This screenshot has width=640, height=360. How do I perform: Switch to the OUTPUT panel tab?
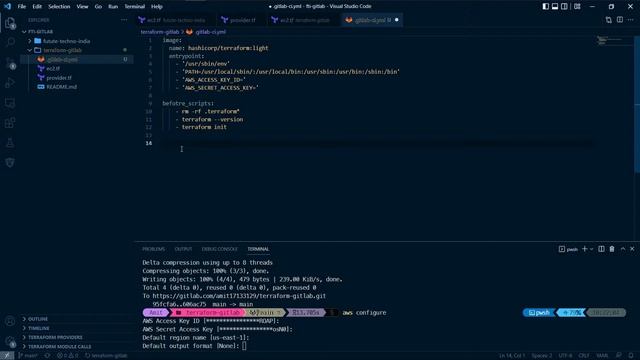click(183, 249)
